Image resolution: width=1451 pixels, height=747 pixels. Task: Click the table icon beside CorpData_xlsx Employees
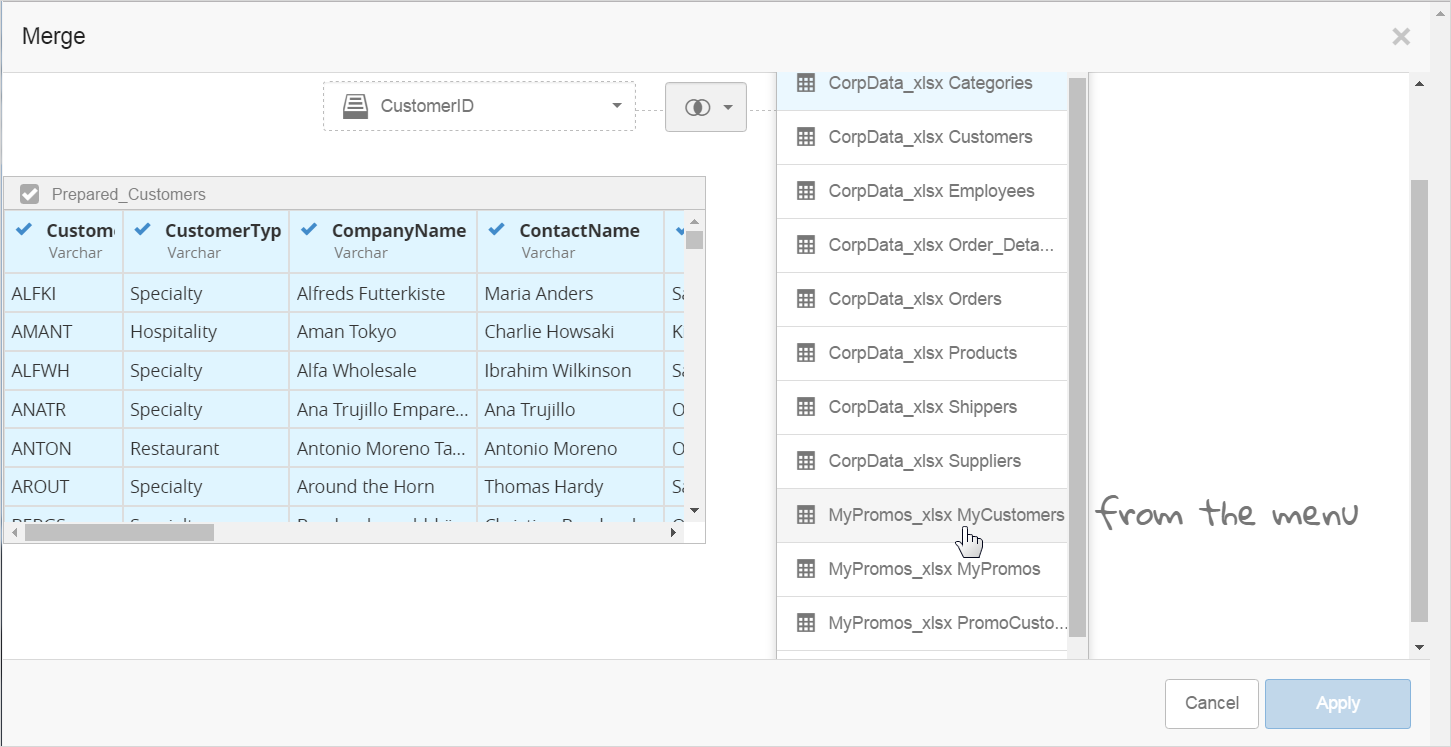point(806,191)
